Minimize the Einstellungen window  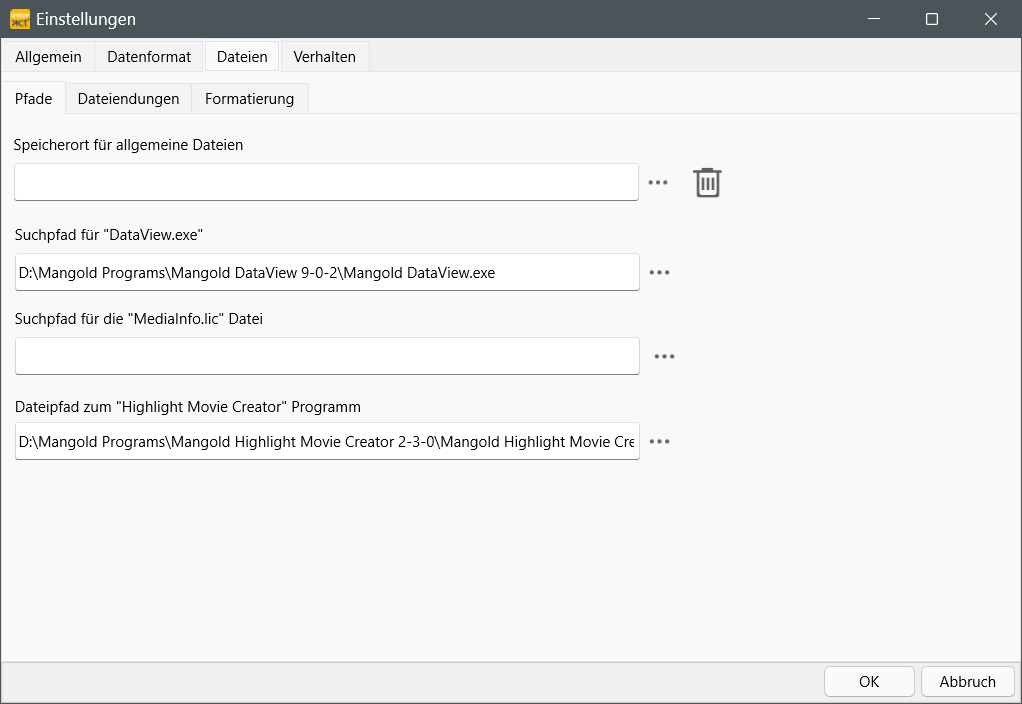pyautogui.click(x=874, y=19)
